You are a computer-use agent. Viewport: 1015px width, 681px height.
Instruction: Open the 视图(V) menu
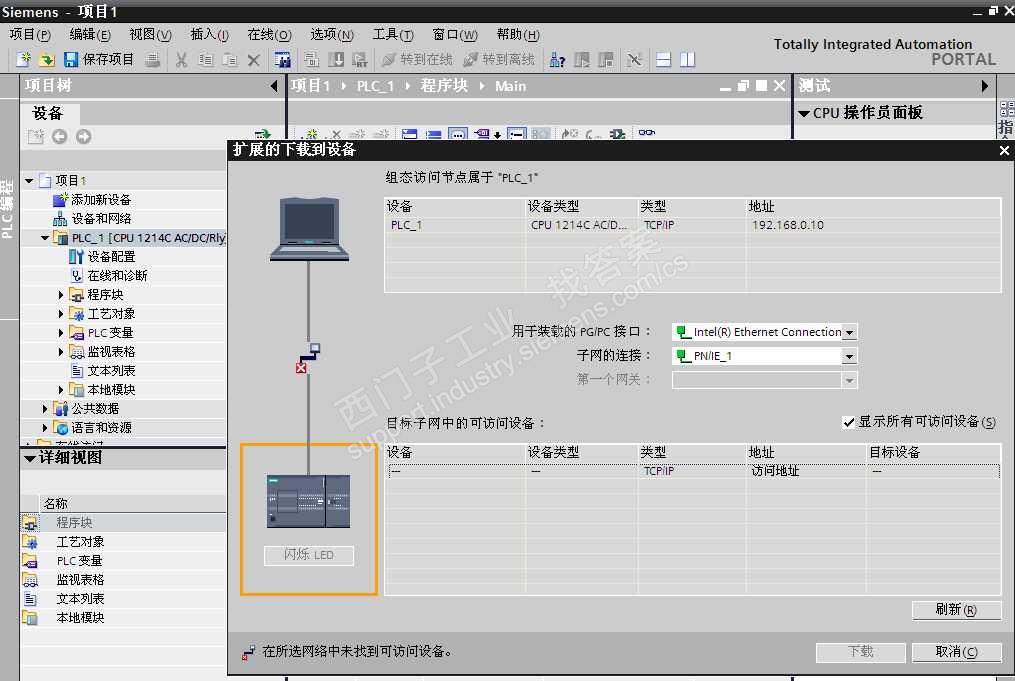tap(150, 34)
